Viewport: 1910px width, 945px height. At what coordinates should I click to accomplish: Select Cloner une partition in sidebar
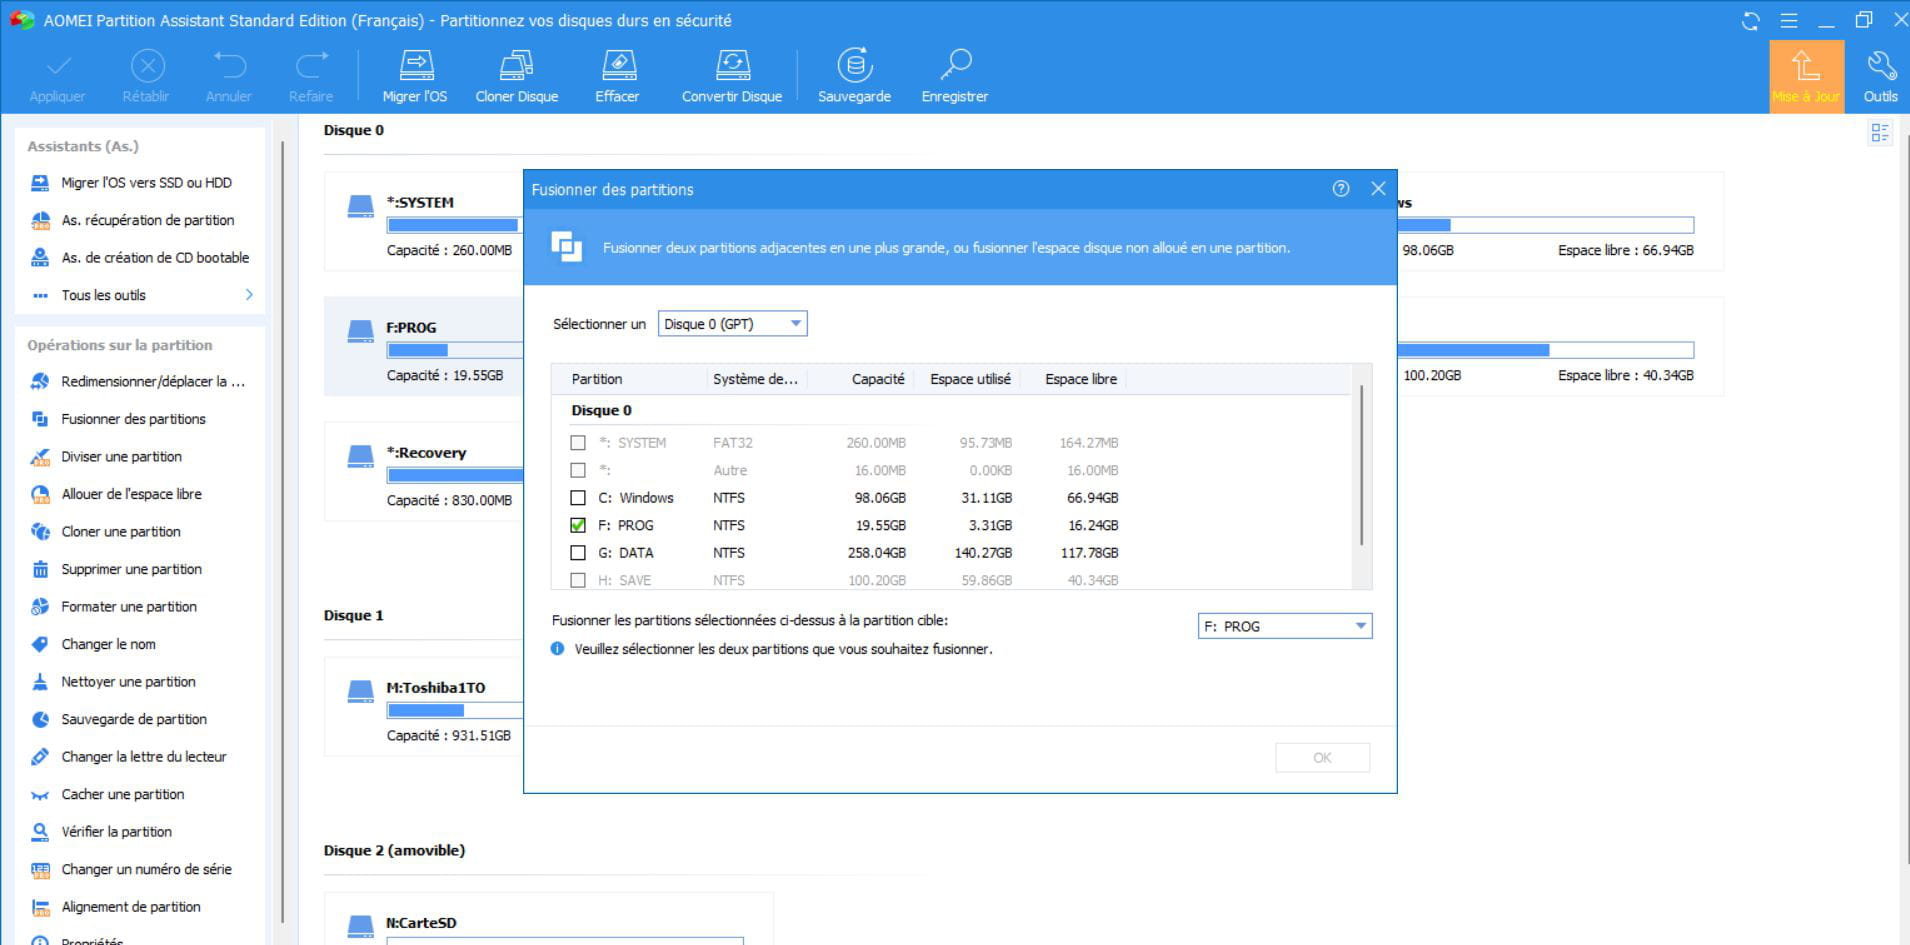121,532
